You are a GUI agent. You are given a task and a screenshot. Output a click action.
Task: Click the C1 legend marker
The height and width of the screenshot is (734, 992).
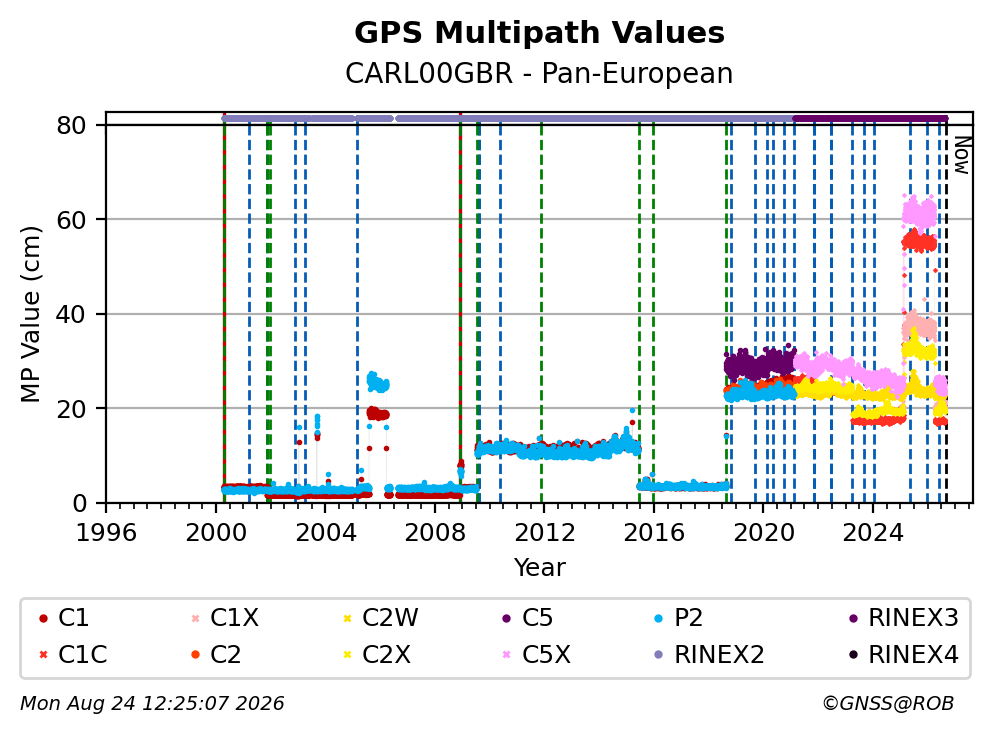44,618
